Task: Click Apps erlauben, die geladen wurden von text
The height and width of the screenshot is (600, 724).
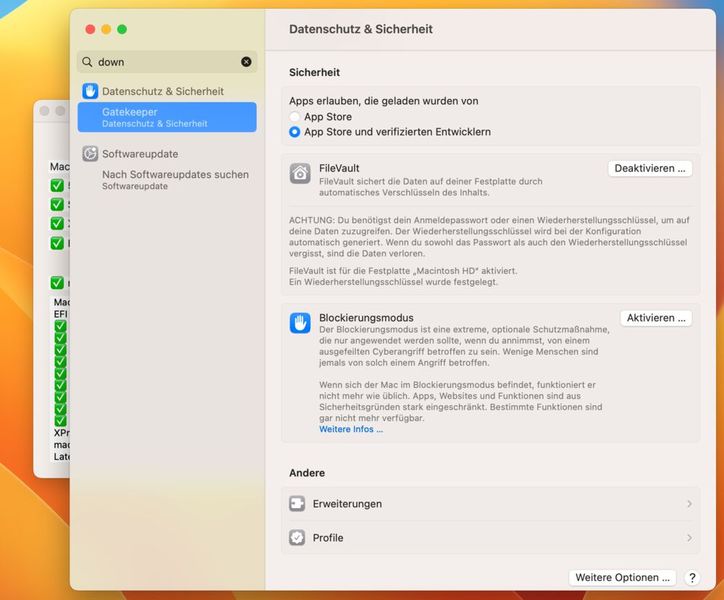Action: coord(384,101)
